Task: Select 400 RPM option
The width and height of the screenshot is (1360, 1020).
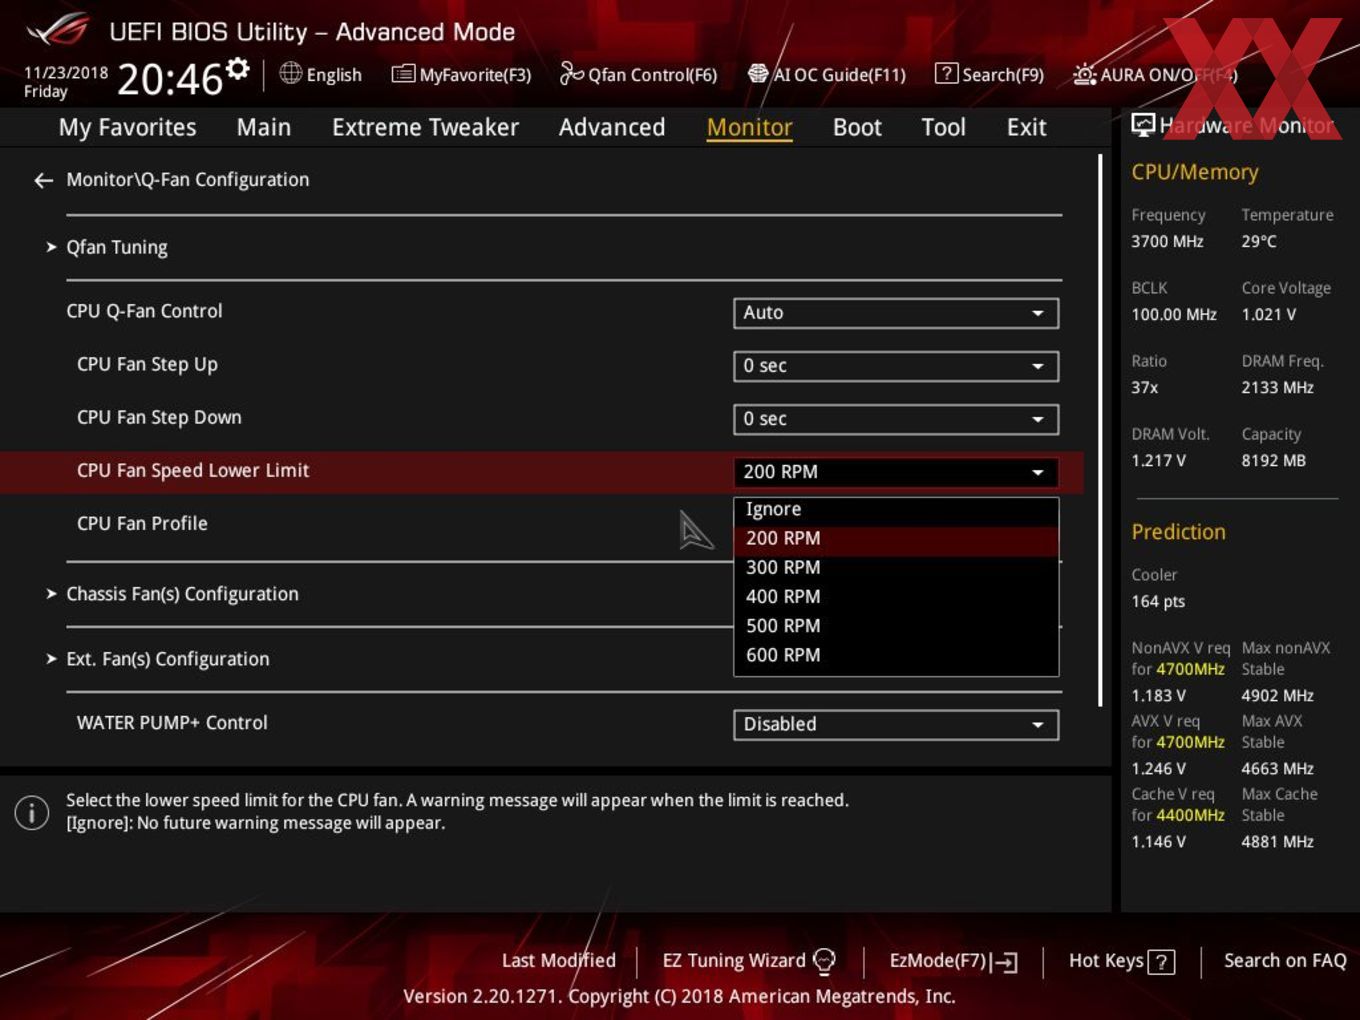Action: pyautogui.click(x=896, y=597)
